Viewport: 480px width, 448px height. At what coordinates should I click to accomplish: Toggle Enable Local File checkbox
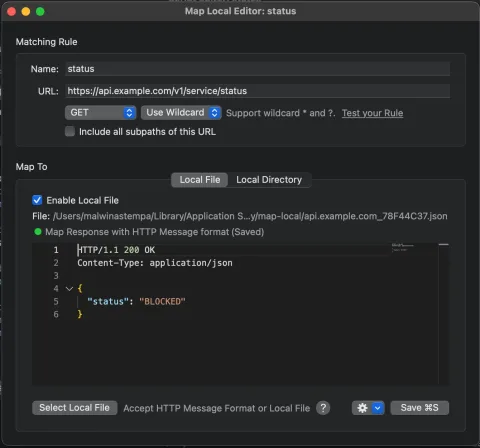(37, 200)
